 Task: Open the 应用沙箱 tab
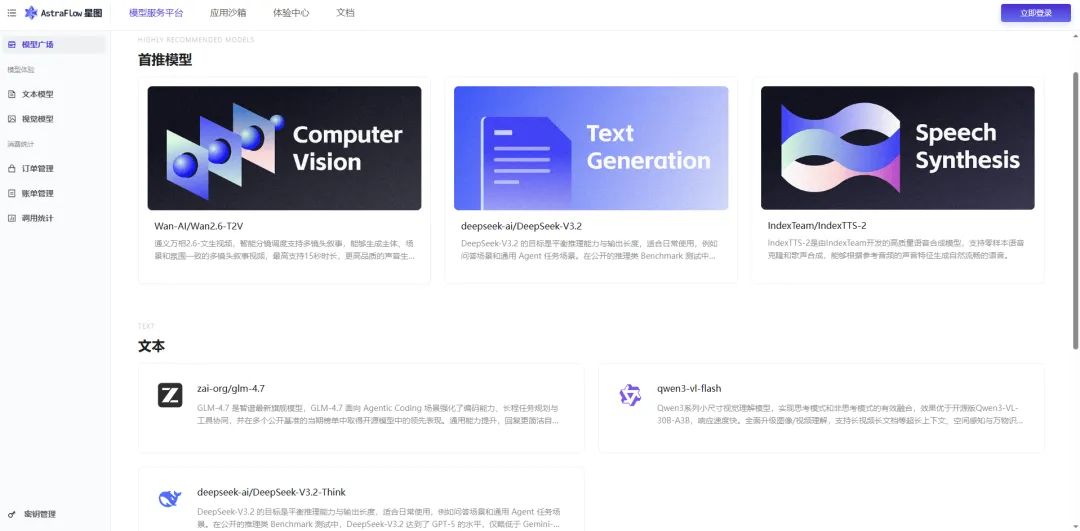[228, 13]
